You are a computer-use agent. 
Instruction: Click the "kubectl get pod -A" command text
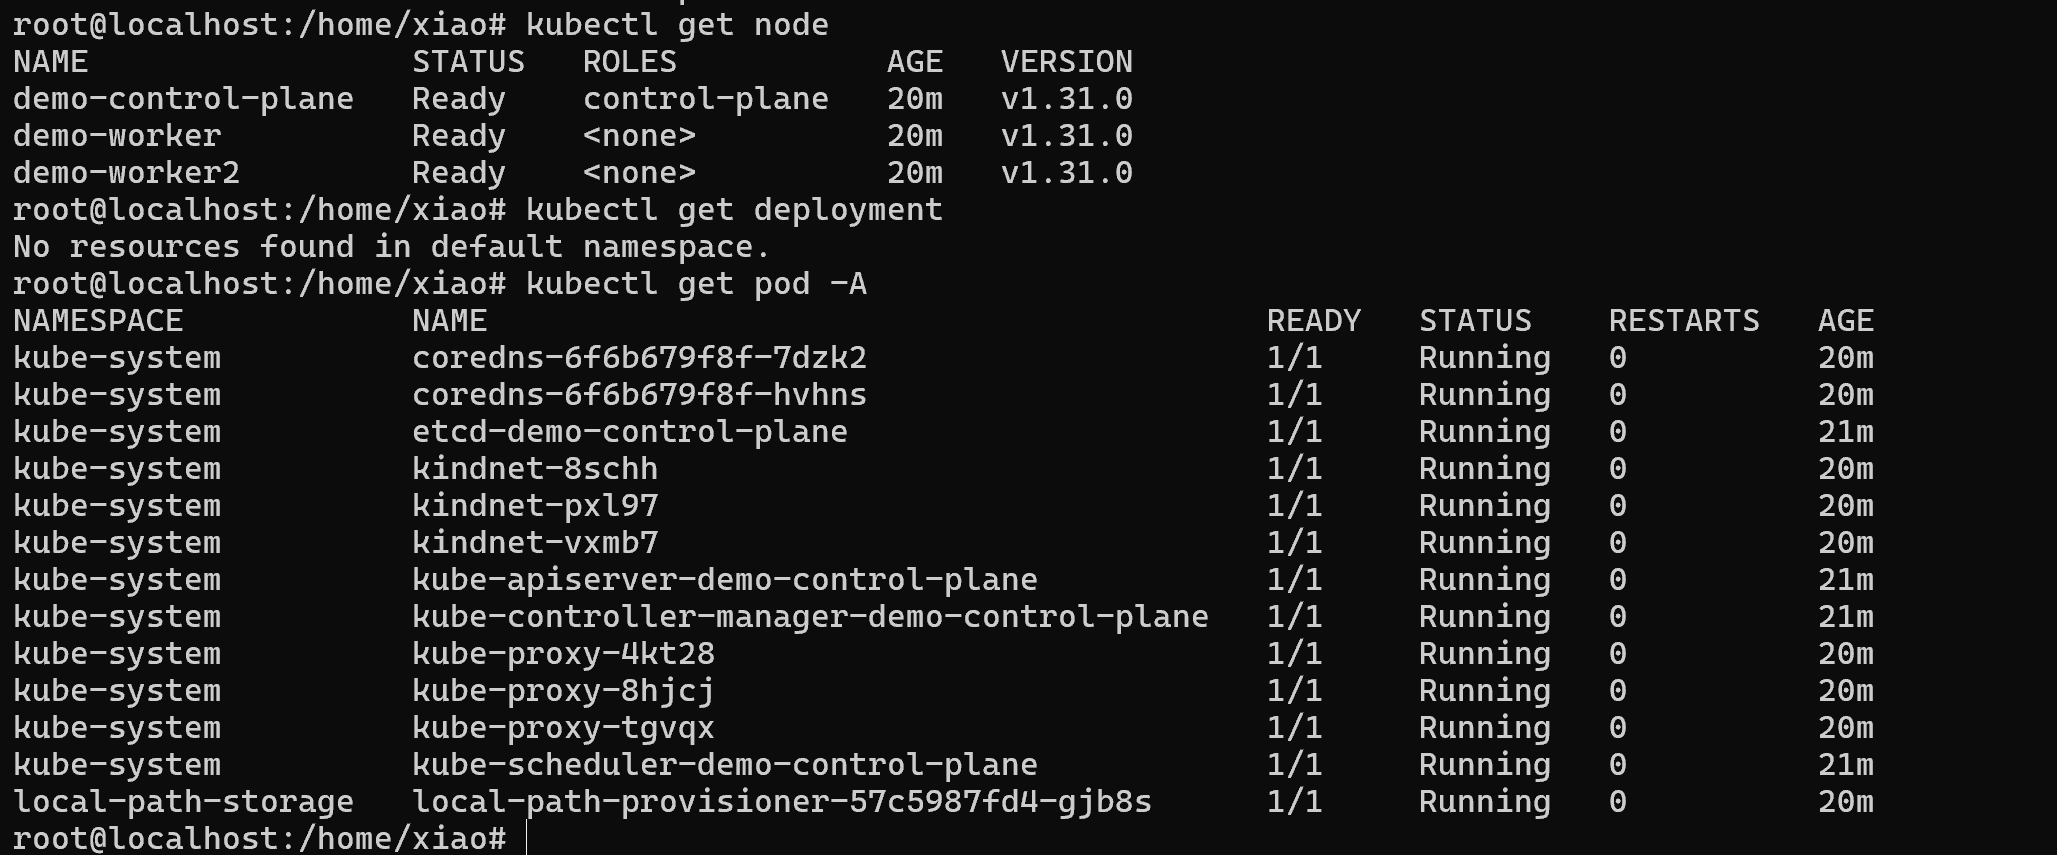click(696, 284)
